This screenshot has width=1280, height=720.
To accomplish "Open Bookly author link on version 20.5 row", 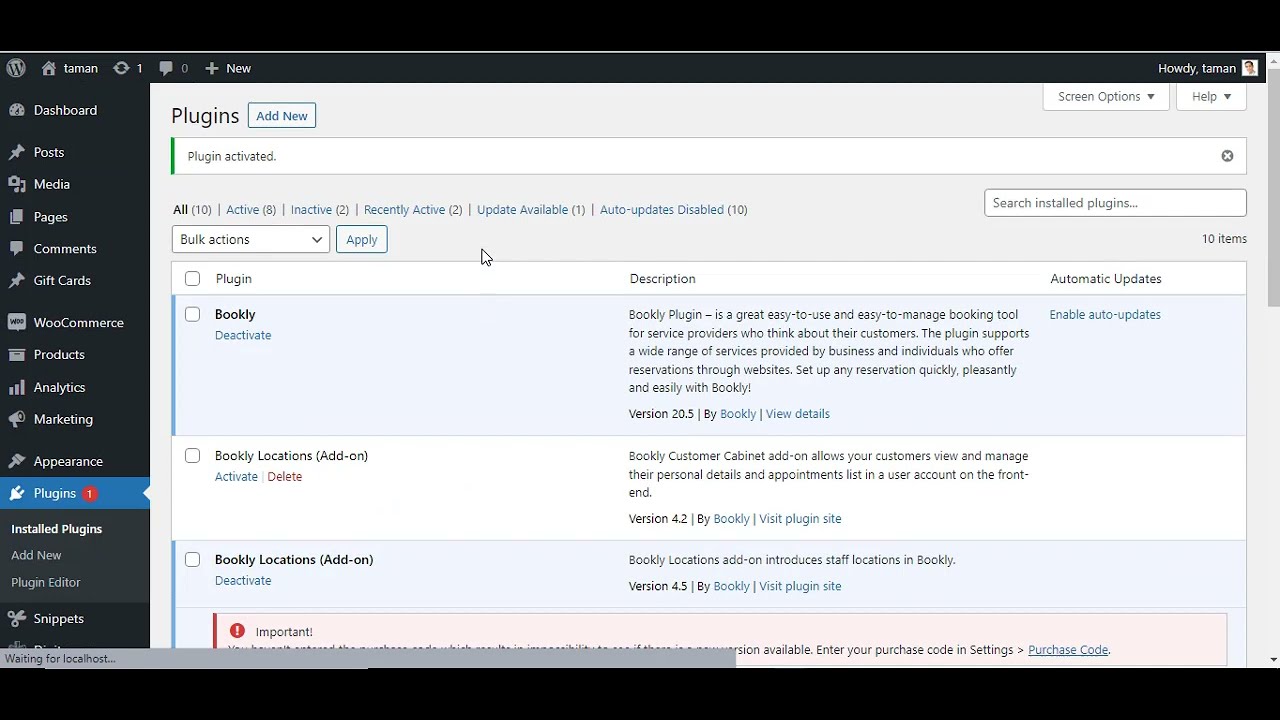I will coord(738,414).
